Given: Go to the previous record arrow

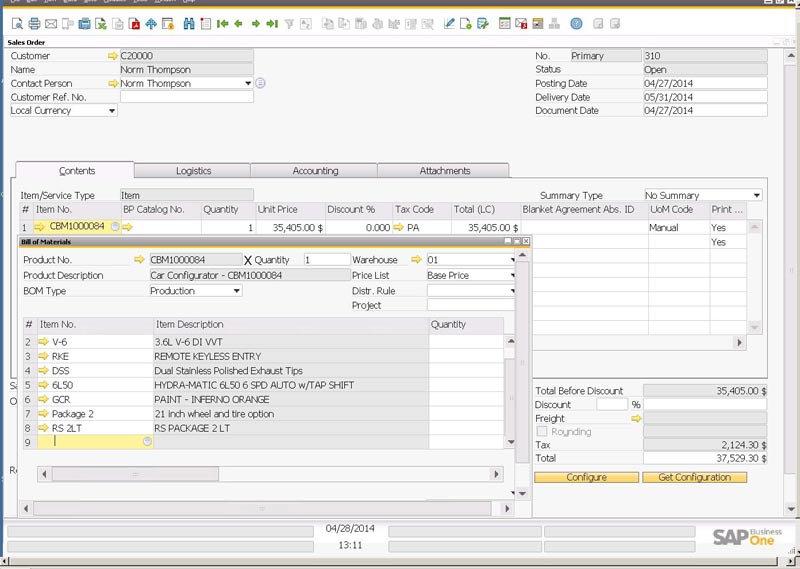Looking at the screenshot, I should 238,23.
